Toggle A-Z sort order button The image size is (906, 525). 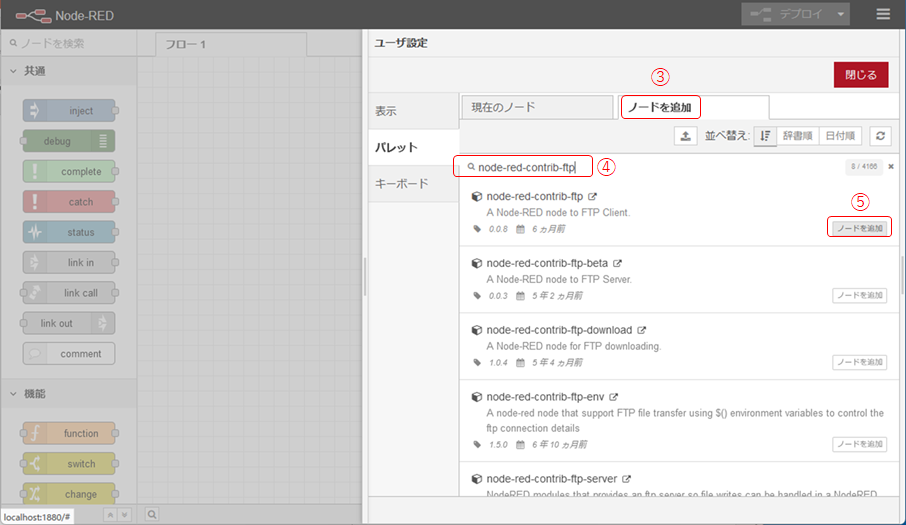coord(765,137)
